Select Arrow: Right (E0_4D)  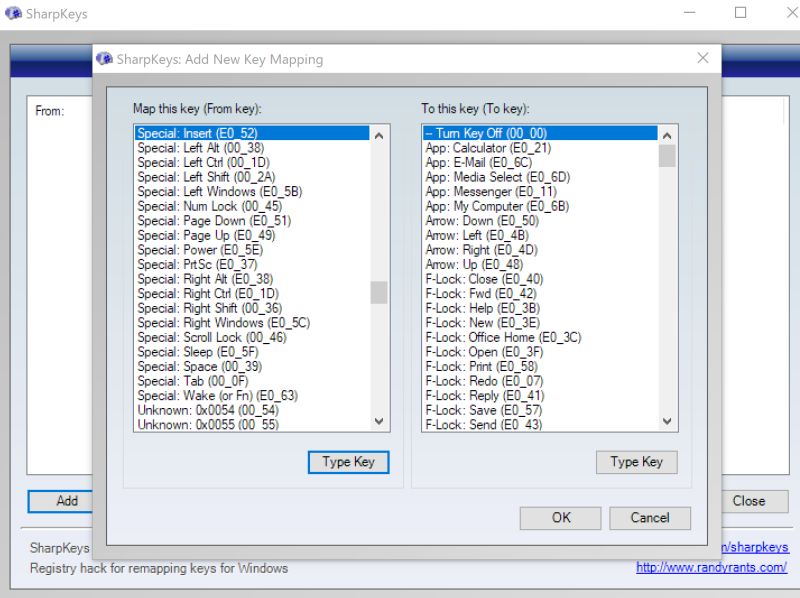click(540, 250)
